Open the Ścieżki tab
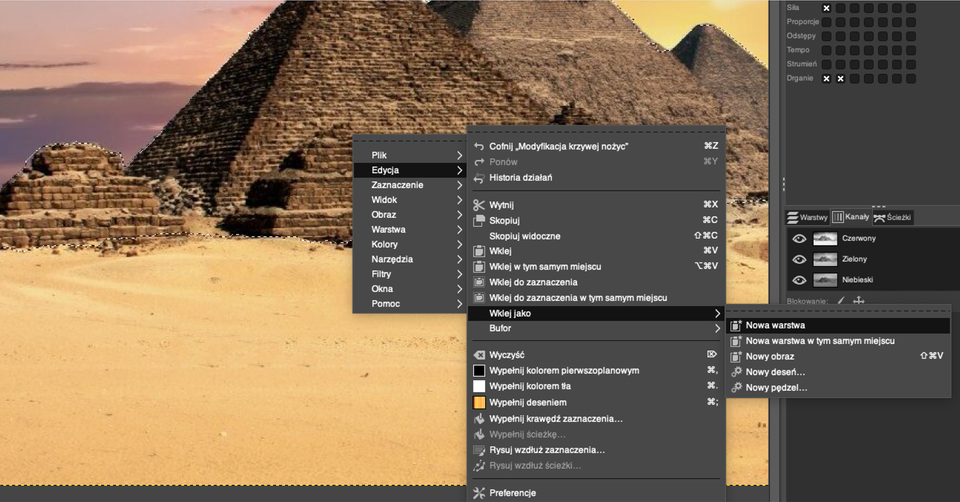The height and width of the screenshot is (502, 960). (893, 217)
